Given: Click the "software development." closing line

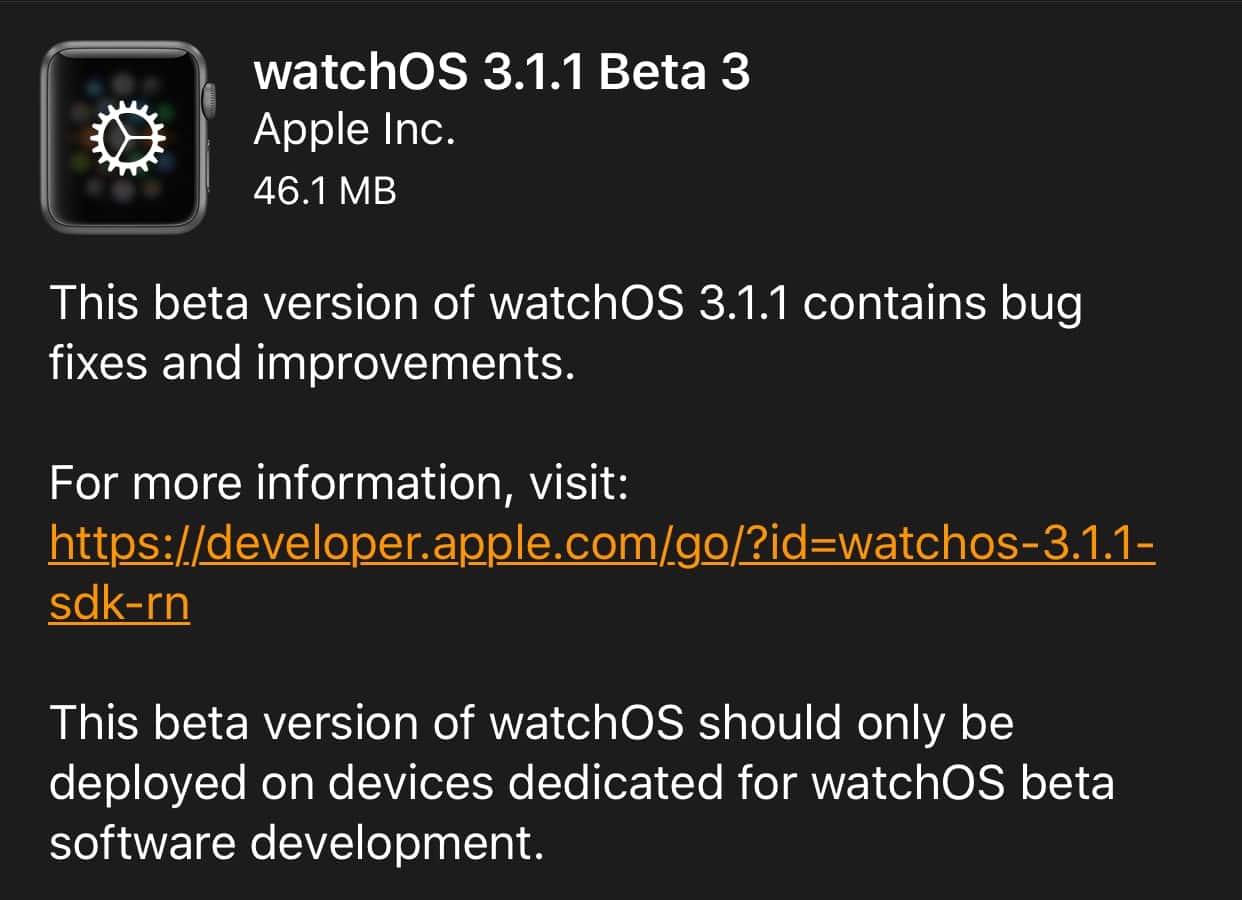Looking at the screenshot, I should pyautogui.click(x=297, y=844).
